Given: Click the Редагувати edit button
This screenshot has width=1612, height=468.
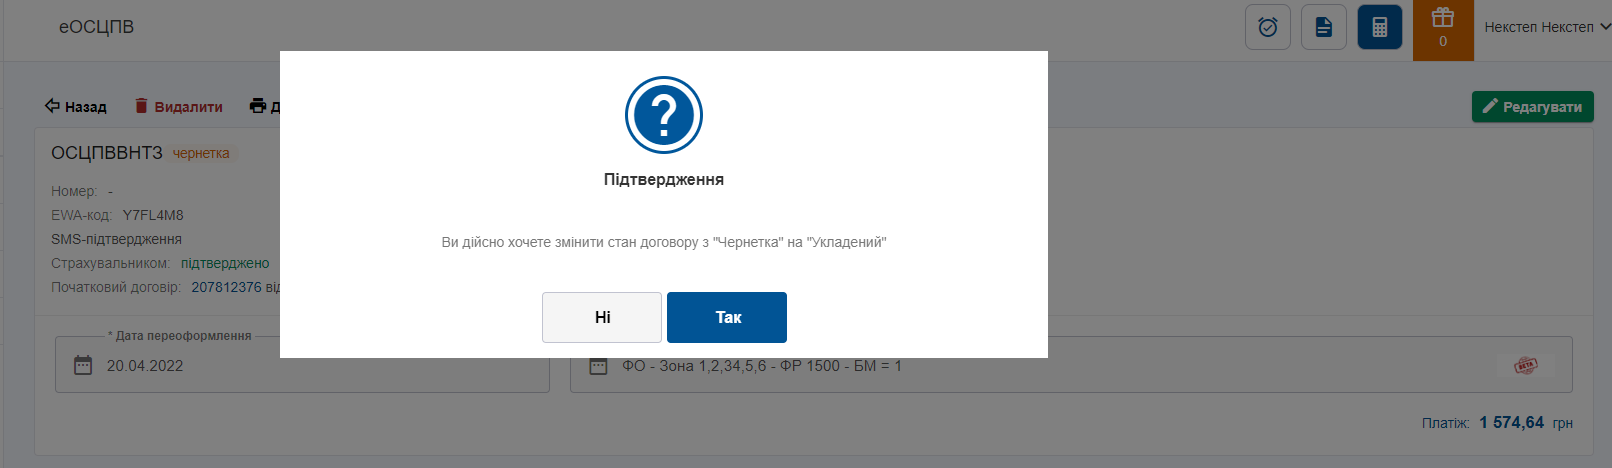Looking at the screenshot, I should point(1532,107).
